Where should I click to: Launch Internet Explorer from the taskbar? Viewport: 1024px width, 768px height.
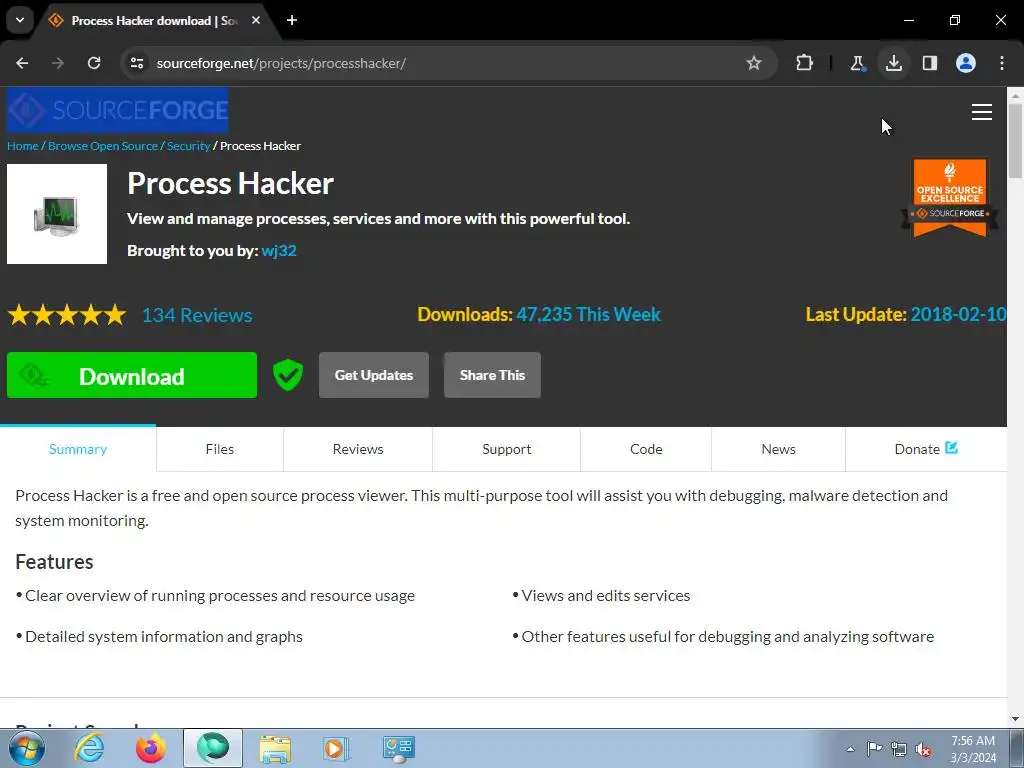click(x=89, y=748)
